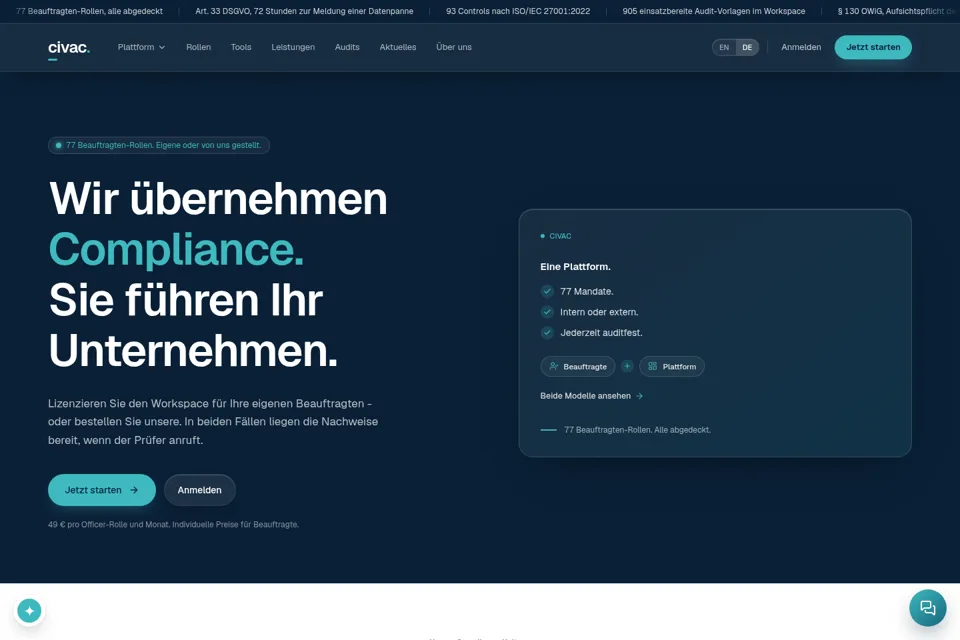Viewport: 960px width, 640px height.
Task: Open Über uns page
Action: pyautogui.click(x=454, y=47)
